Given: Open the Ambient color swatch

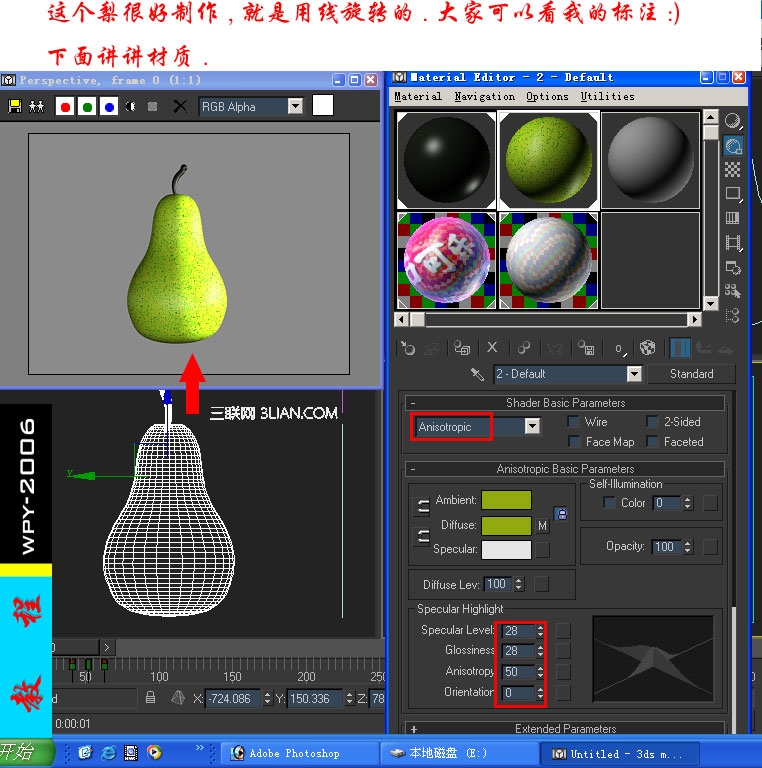Looking at the screenshot, I should [x=506, y=500].
